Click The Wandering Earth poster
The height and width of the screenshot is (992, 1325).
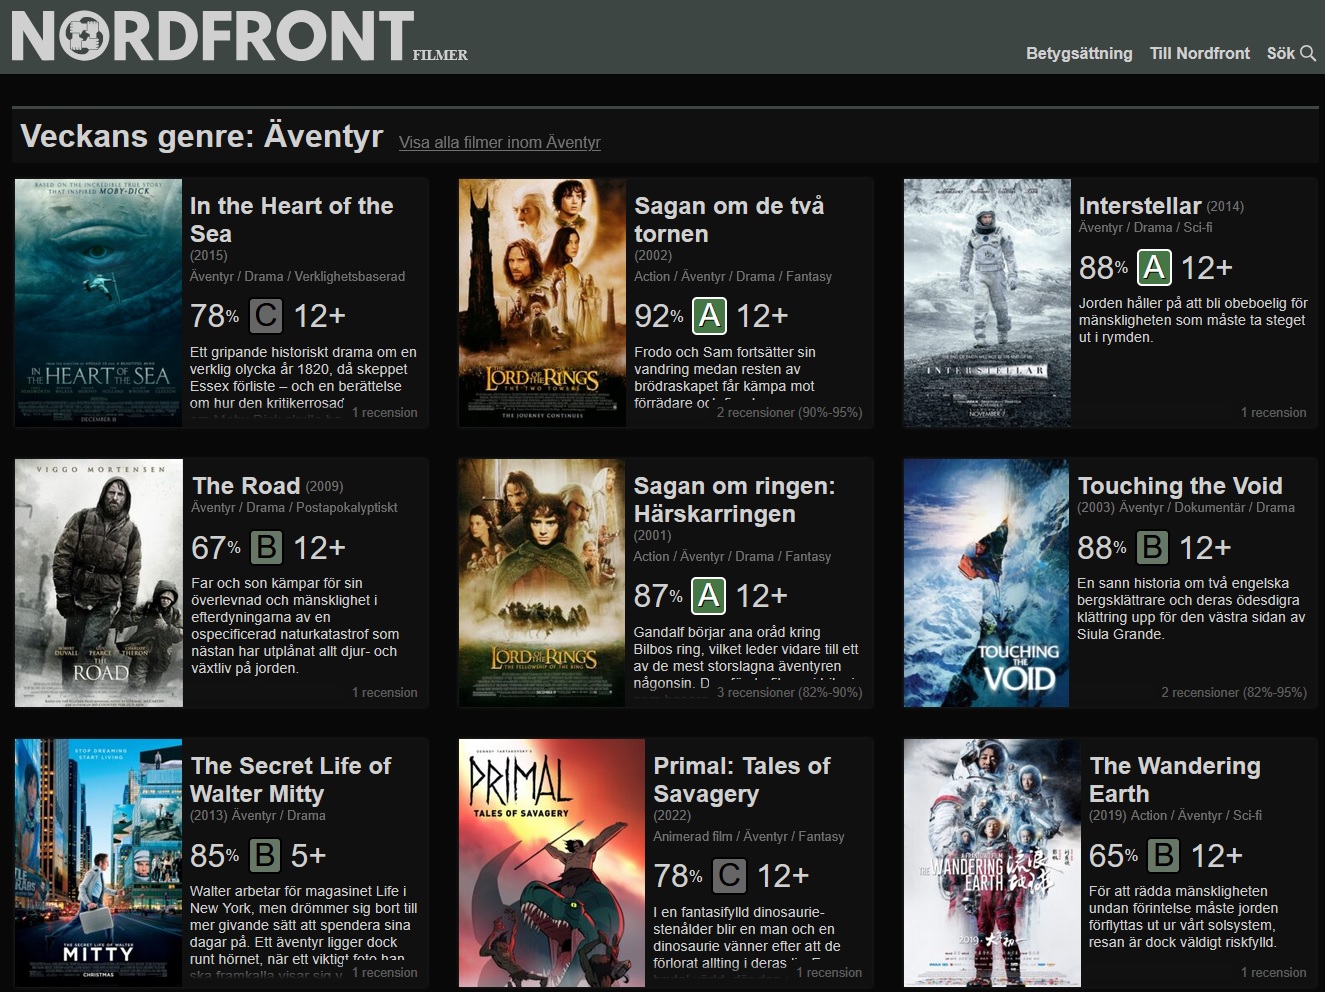point(992,863)
